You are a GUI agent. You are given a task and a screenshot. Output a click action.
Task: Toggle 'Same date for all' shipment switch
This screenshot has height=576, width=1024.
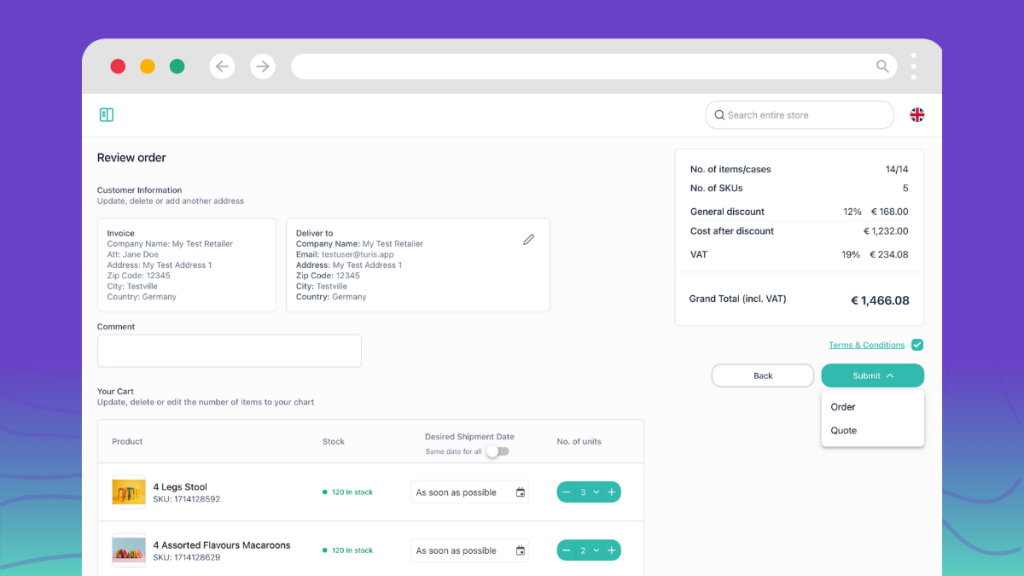[496, 451]
